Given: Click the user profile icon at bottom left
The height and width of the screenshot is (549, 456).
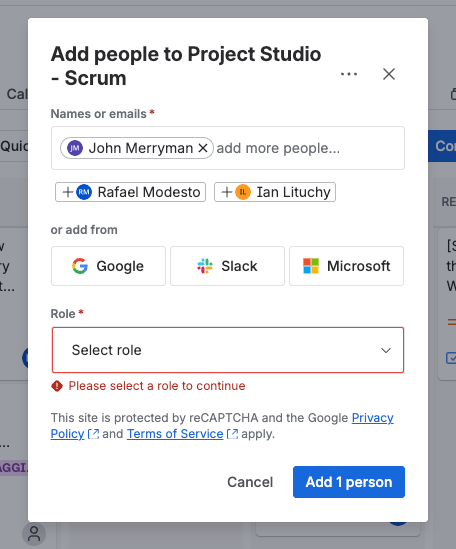Looking at the screenshot, I should 34,534.
